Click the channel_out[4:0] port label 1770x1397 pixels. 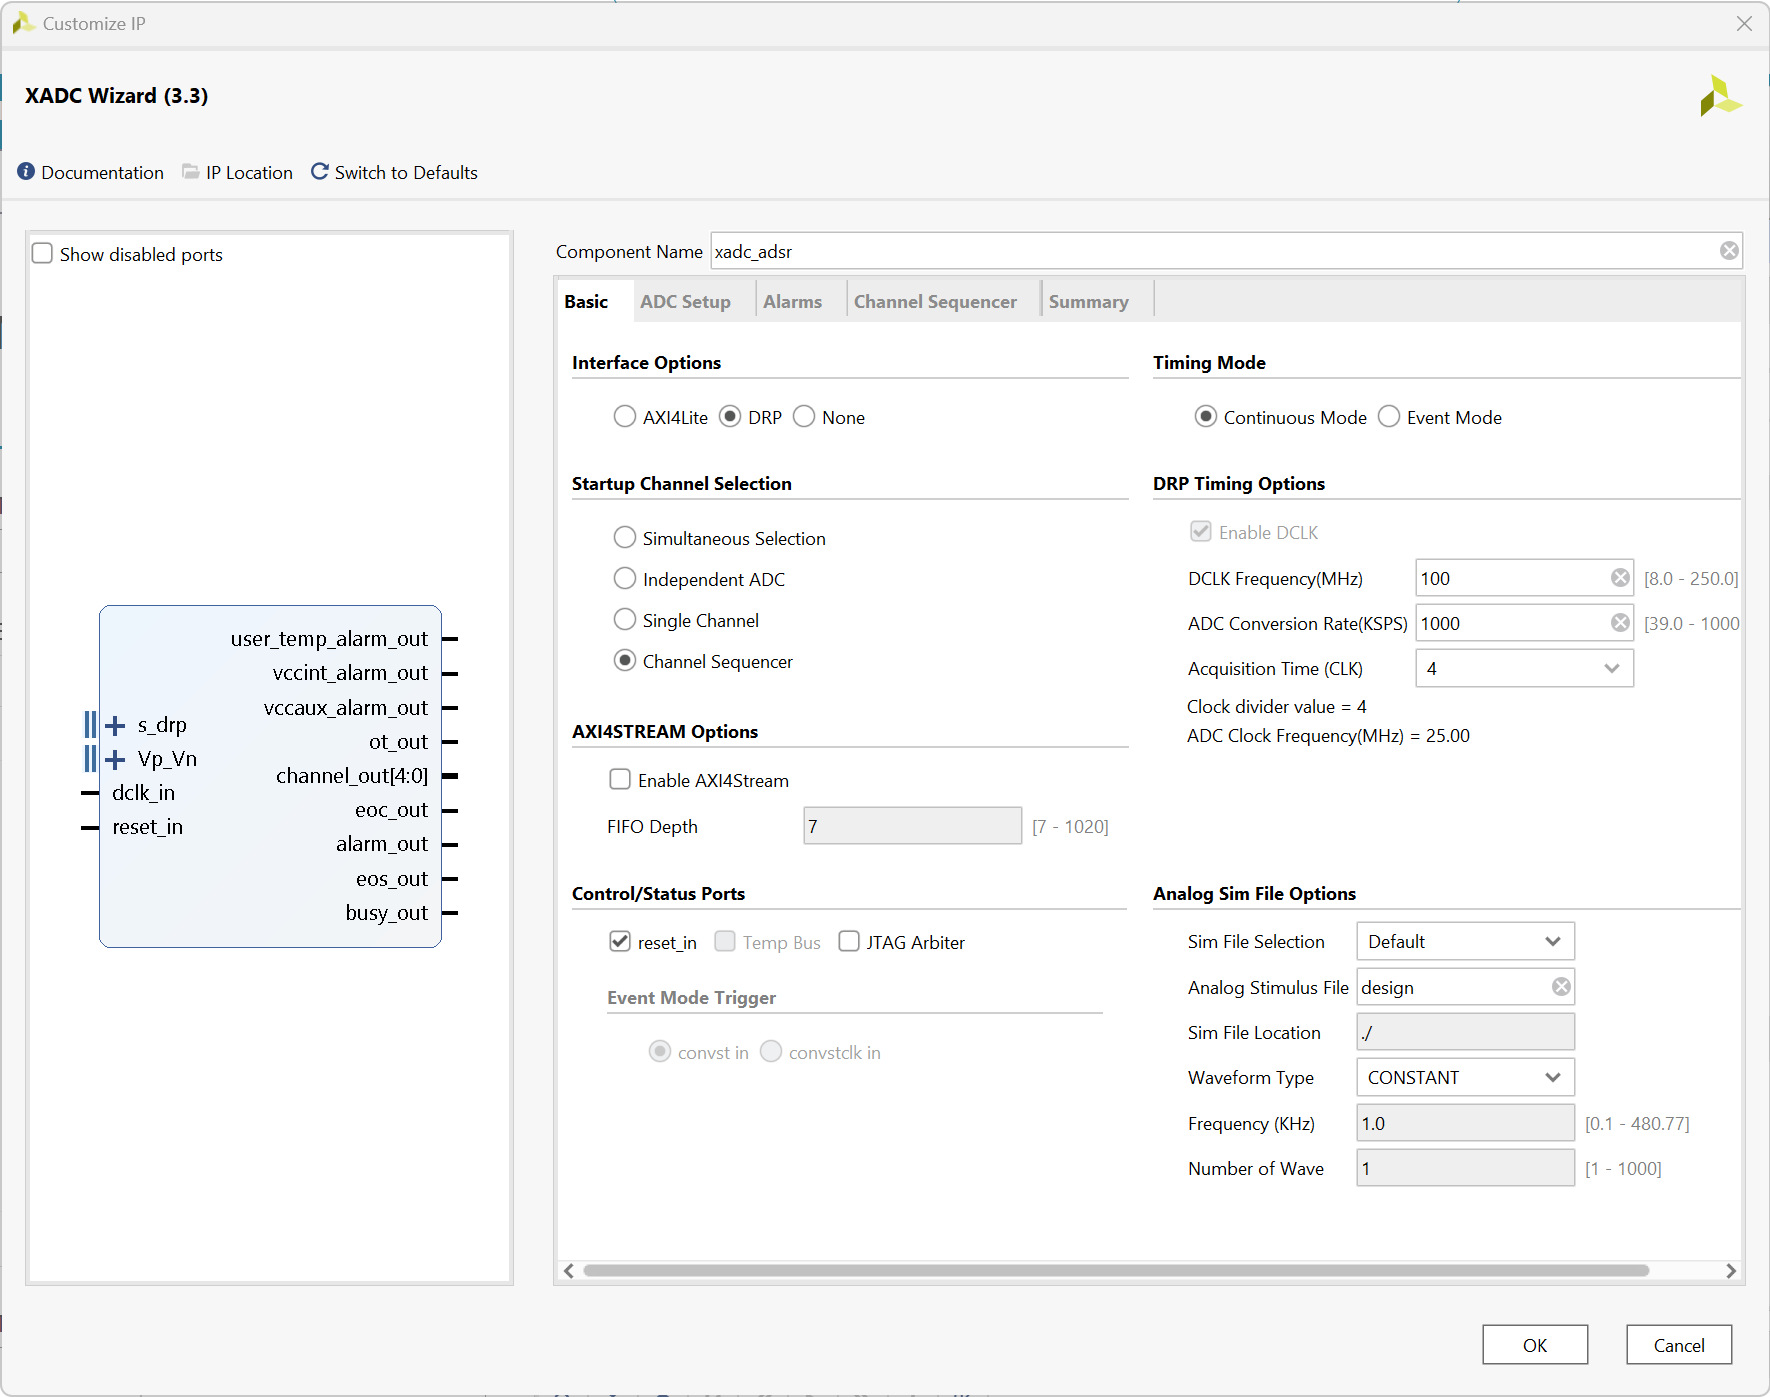[352, 776]
